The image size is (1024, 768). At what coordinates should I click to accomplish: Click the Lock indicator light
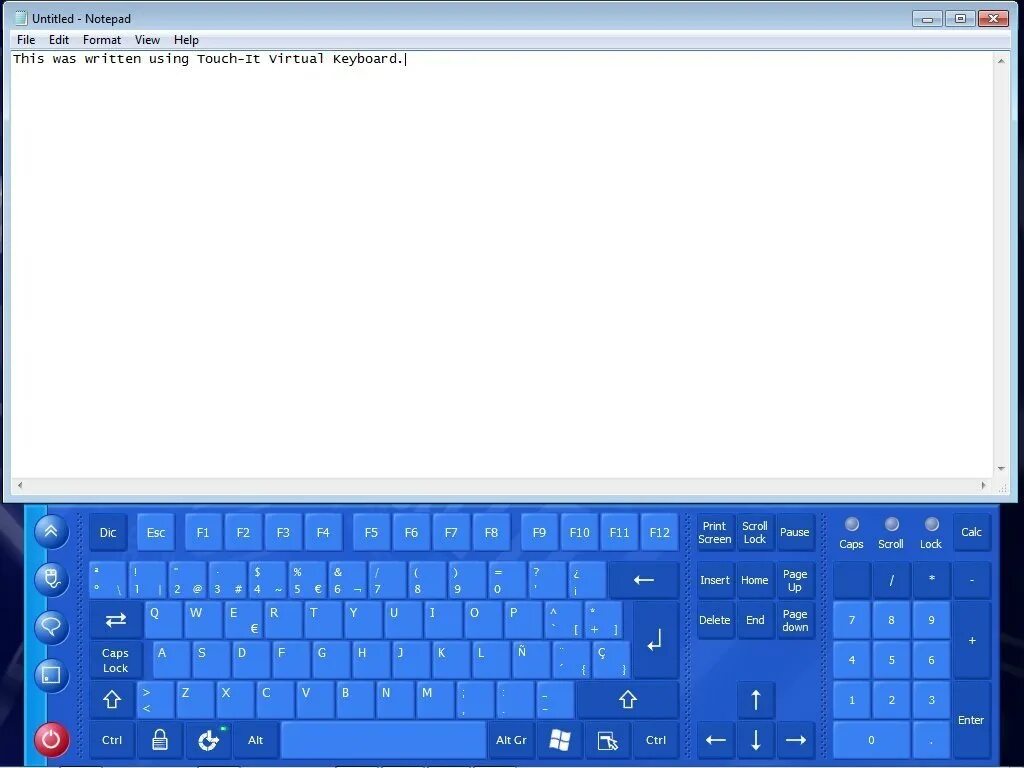[x=931, y=524]
